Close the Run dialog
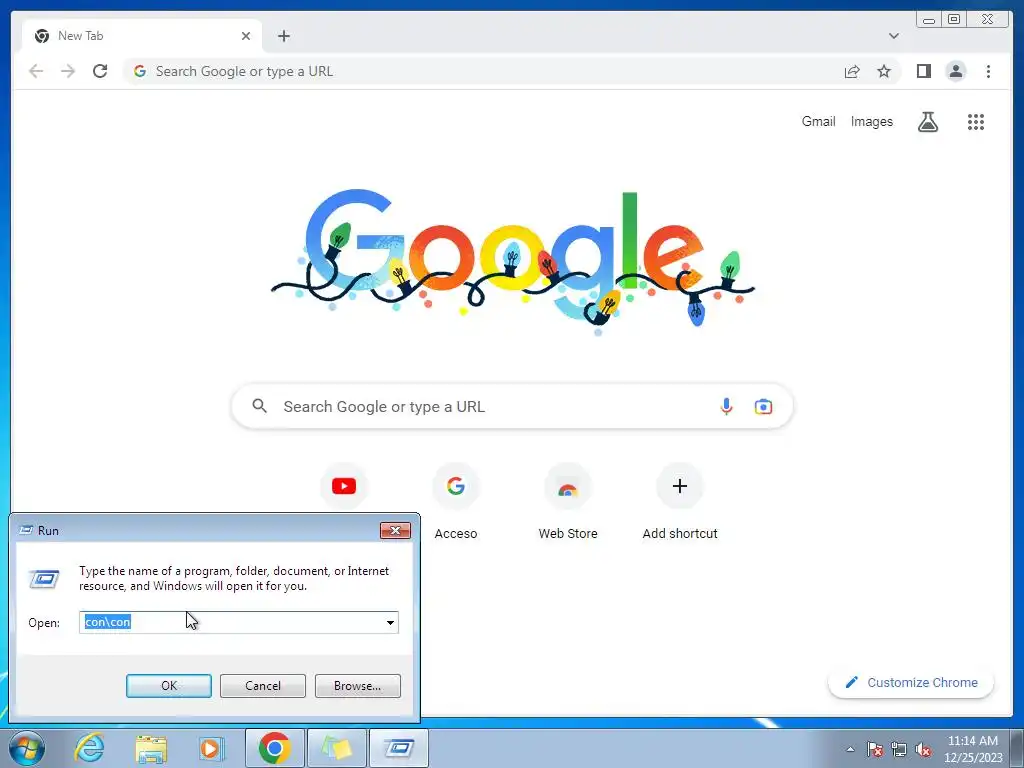The width and height of the screenshot is (1024, 768). [x=395, y=530]
